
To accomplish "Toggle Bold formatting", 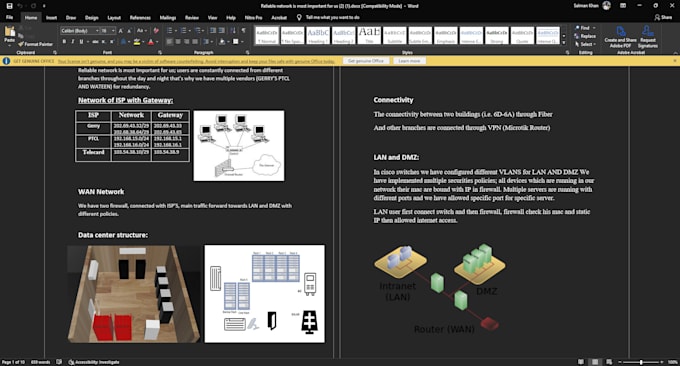I will pos(64,42).
